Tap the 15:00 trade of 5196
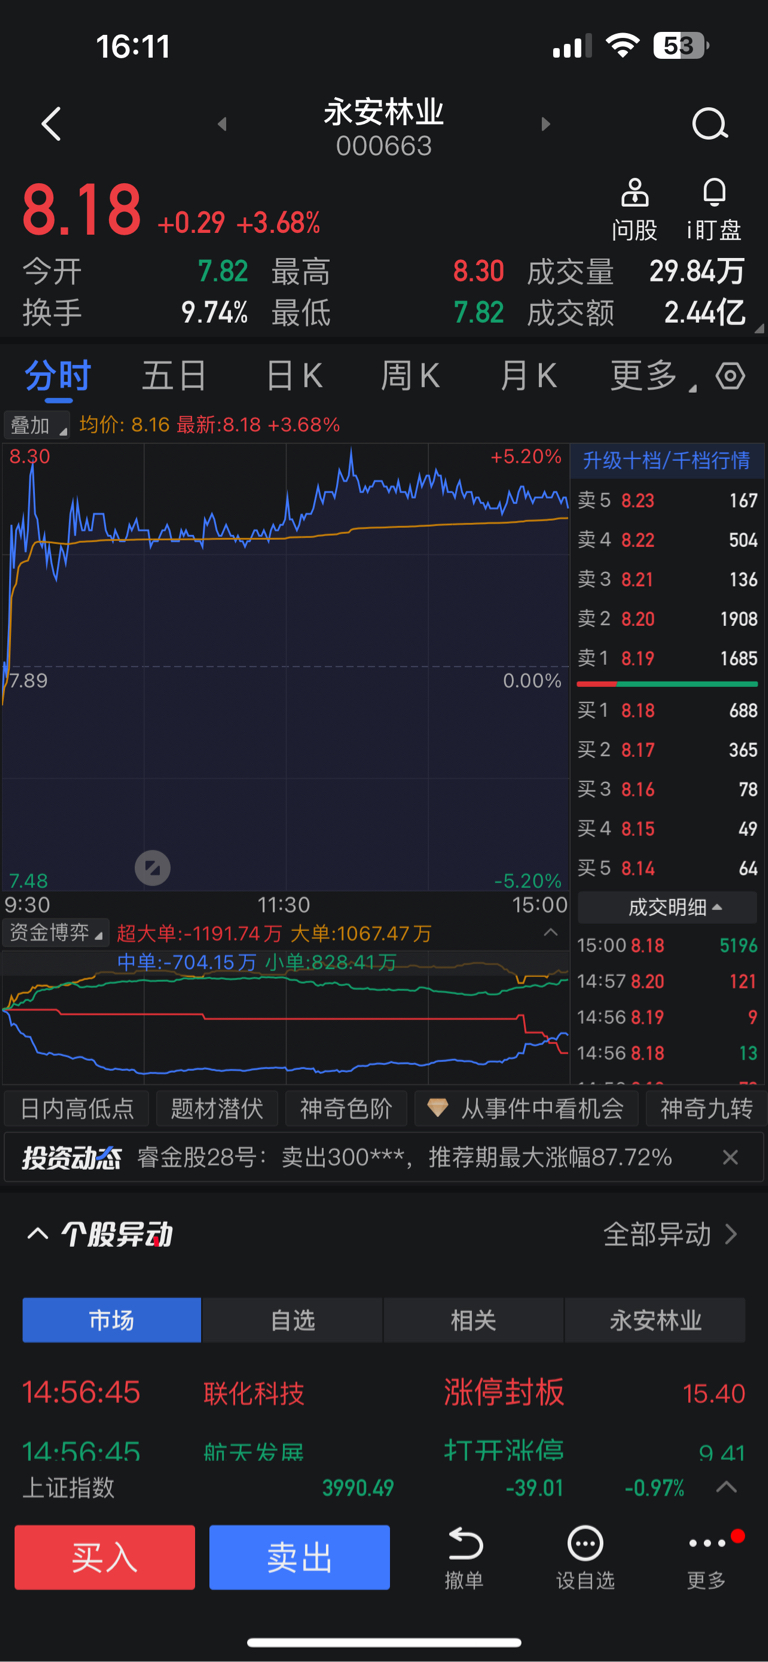 click(667, 945)
